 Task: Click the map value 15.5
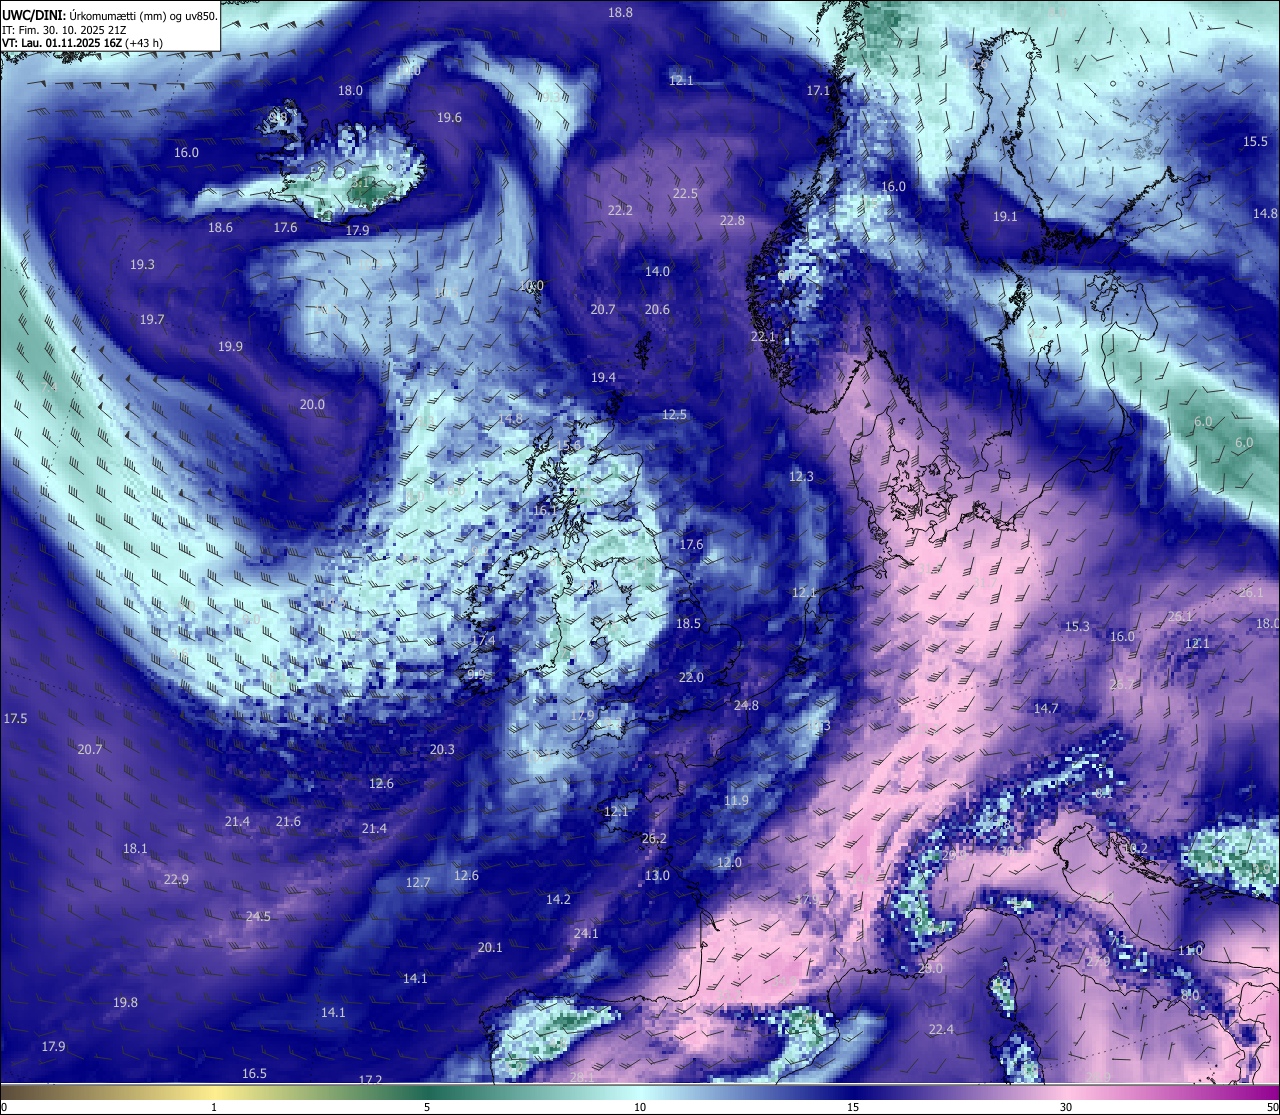click(1255, 141)
